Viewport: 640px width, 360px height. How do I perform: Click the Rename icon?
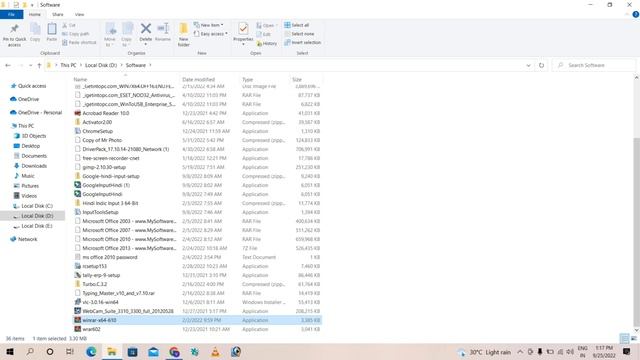tap(163, 29)
